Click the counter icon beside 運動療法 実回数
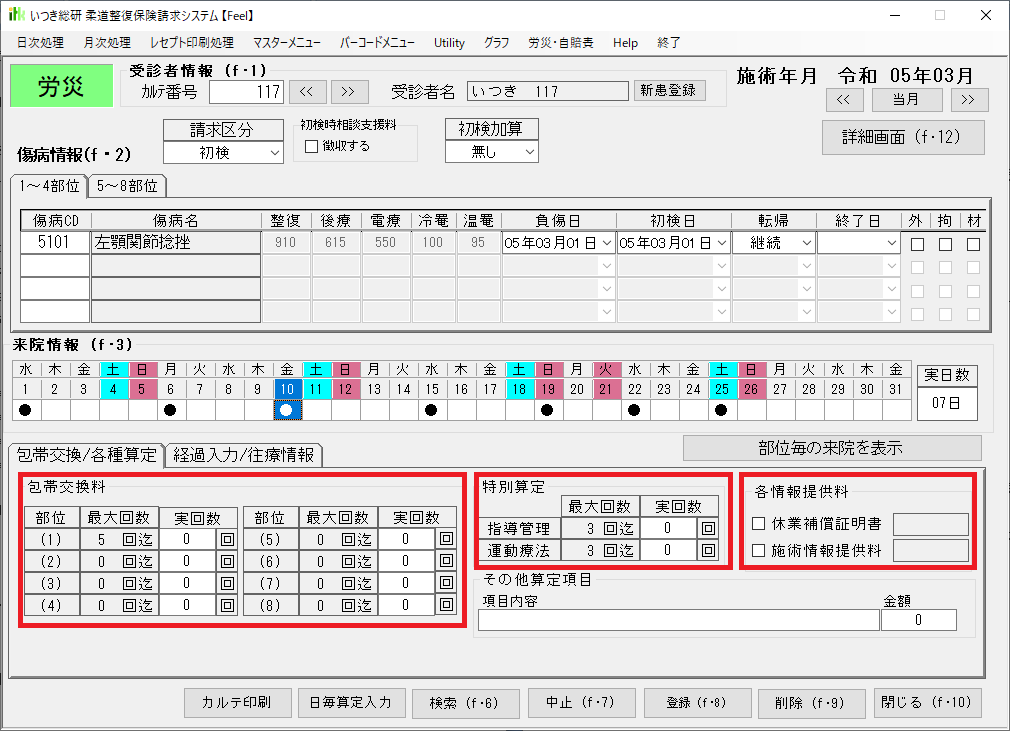The width and height of the screenshot is (1012, 731). tap(708, 550)
